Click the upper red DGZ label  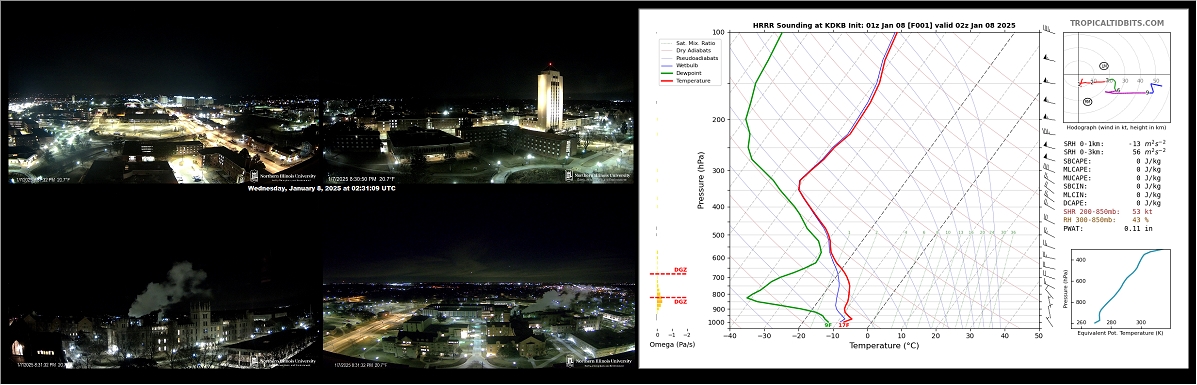[680, 270]
